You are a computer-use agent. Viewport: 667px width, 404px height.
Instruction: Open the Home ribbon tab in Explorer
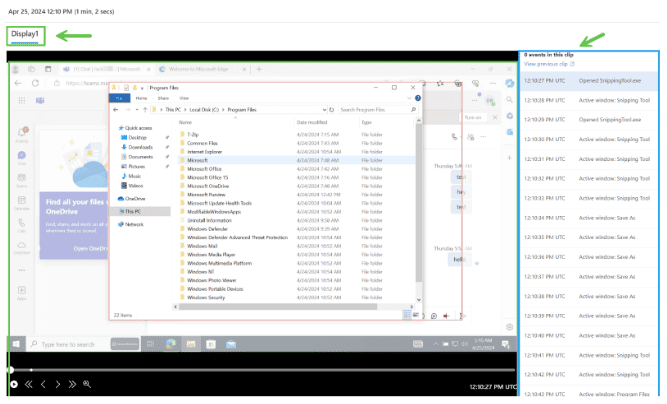click(141, 98)
